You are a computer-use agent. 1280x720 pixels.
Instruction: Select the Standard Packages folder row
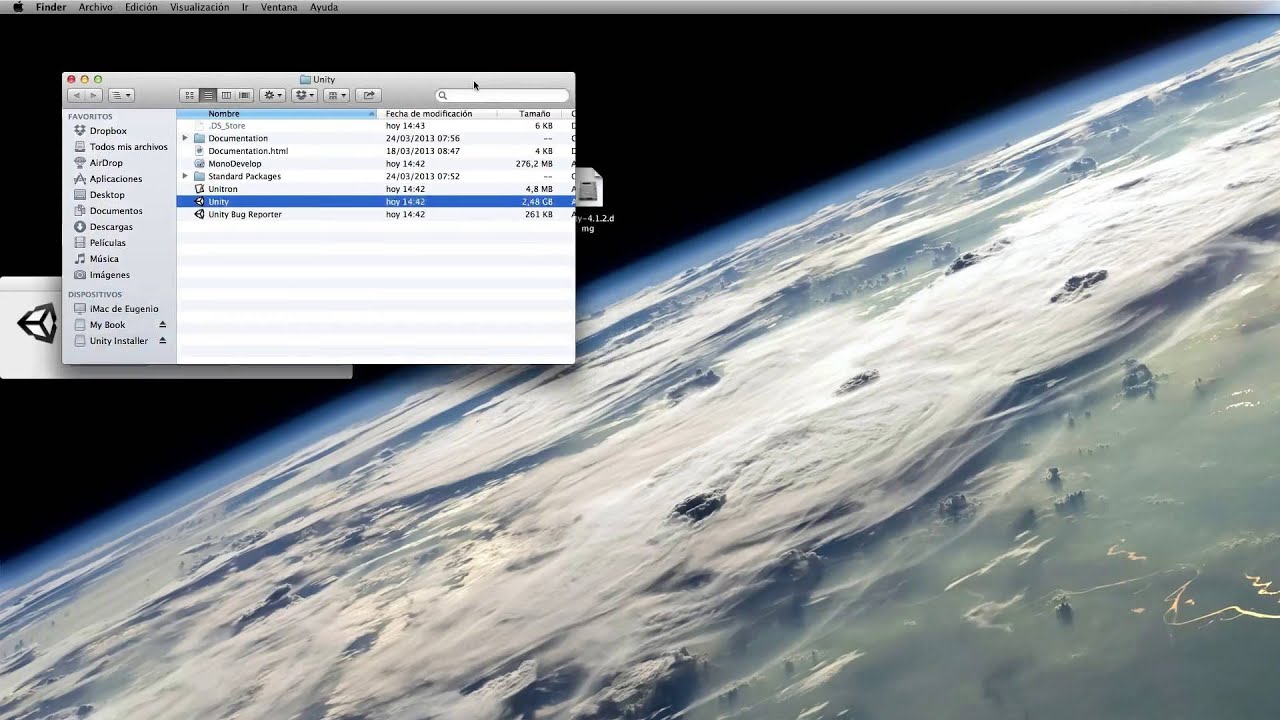pos(375,176)
